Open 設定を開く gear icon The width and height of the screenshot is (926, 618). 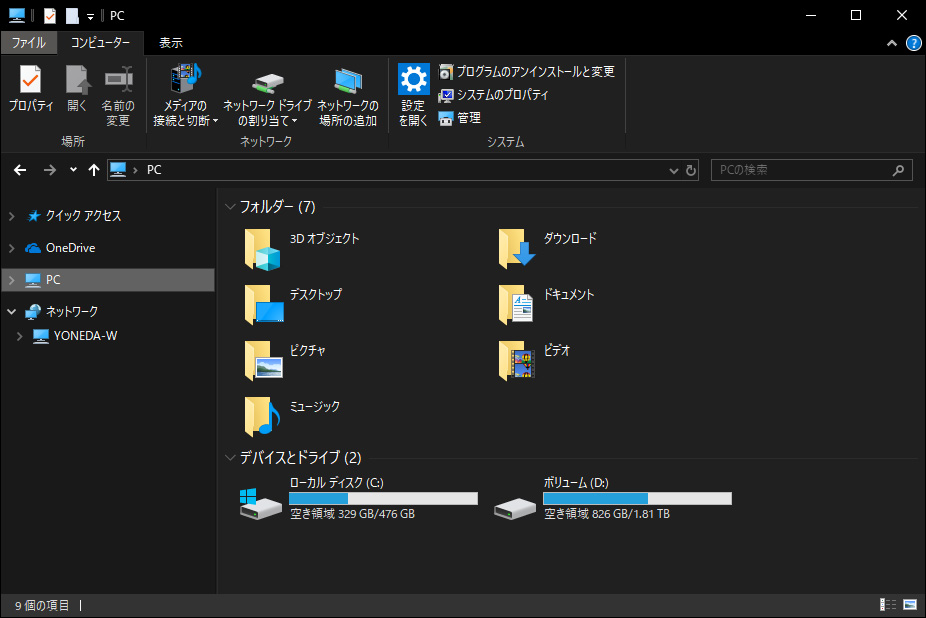coord(413,80)
